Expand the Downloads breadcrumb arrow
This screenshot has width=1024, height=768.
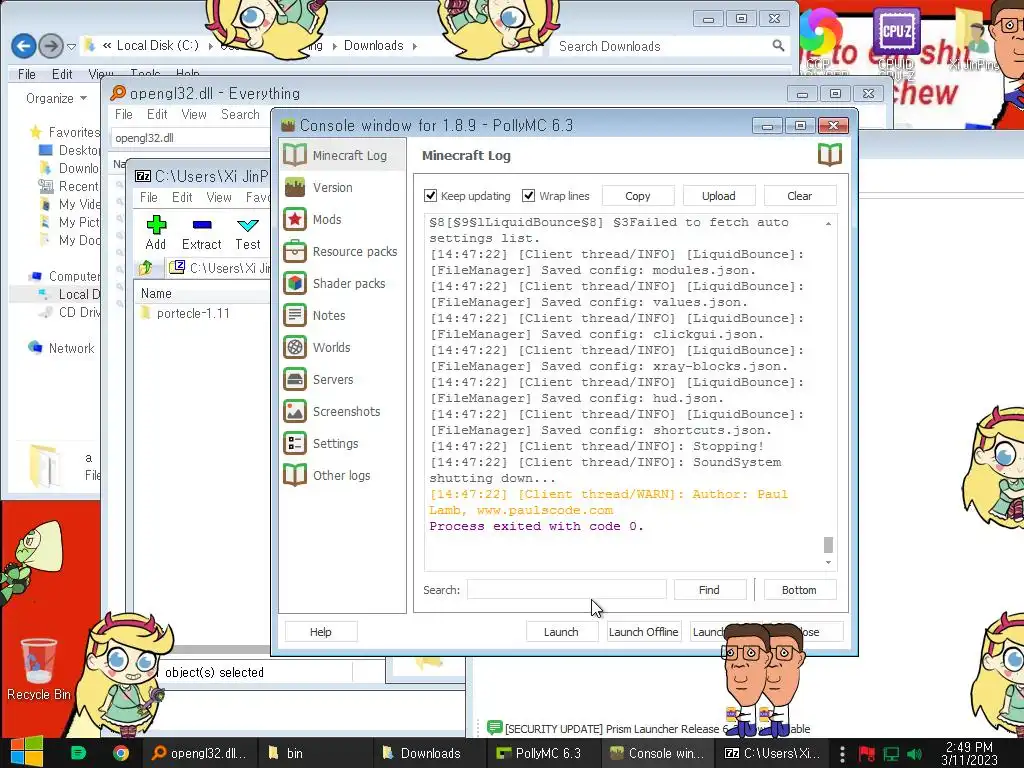click(x=415, y=46)
